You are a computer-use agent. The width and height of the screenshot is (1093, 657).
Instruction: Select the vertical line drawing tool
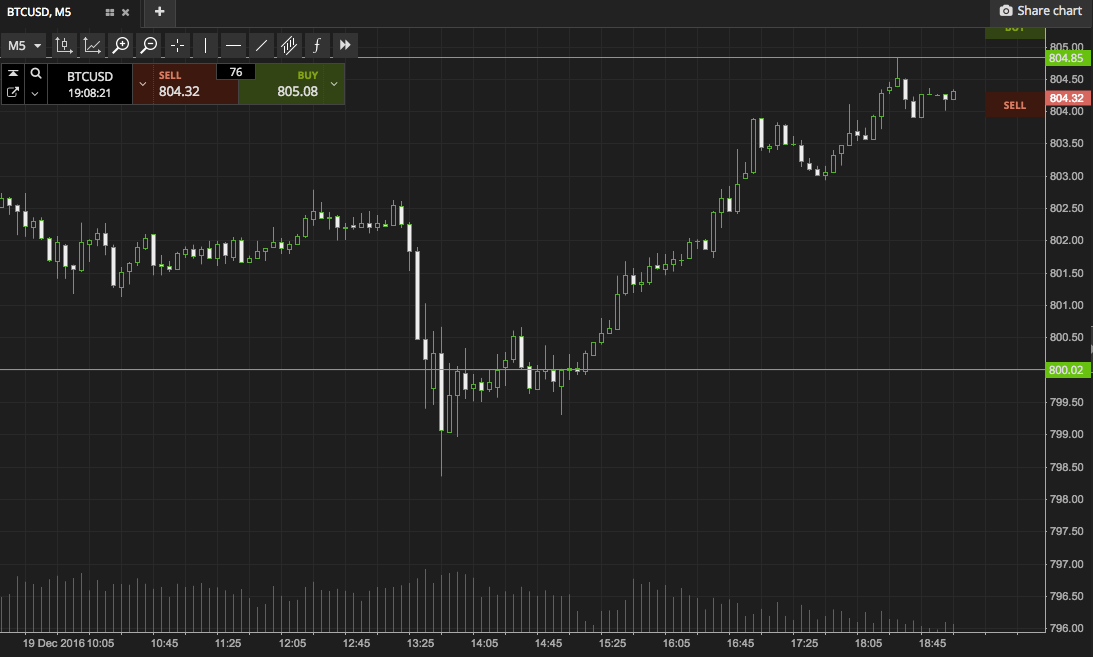click(x=205, y=45)
